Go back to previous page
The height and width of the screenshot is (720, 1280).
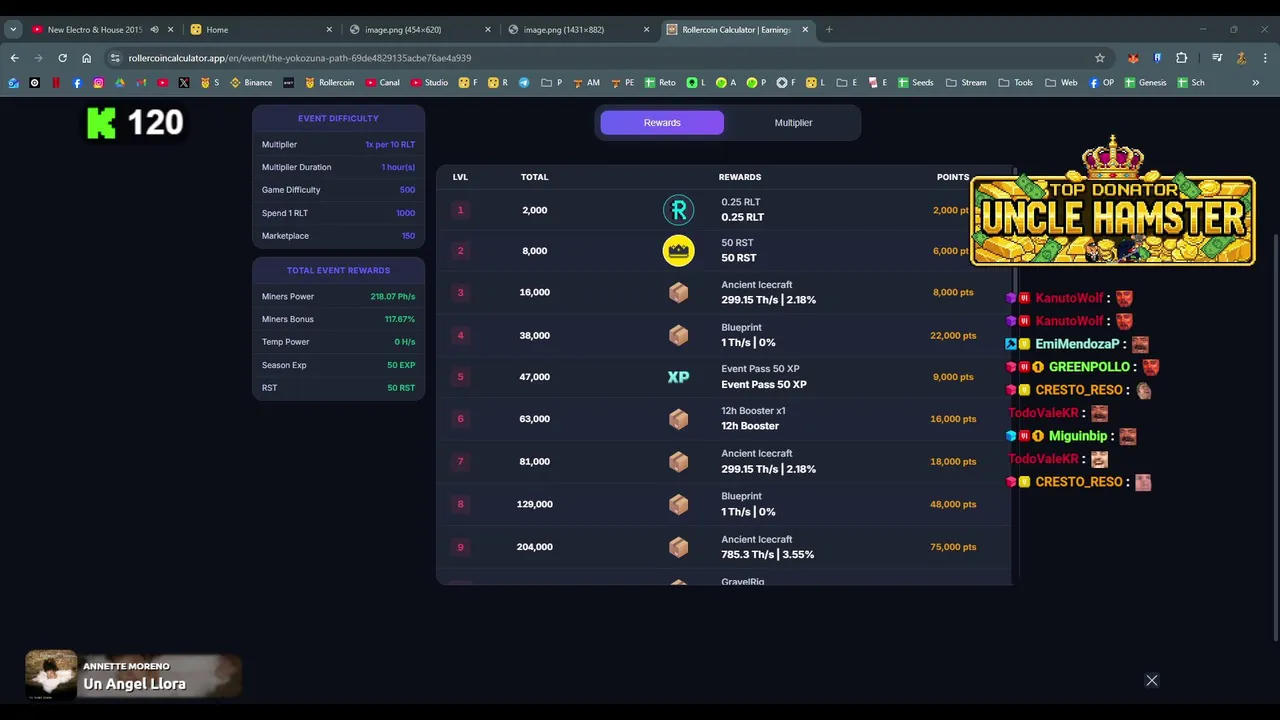[14, 58]
